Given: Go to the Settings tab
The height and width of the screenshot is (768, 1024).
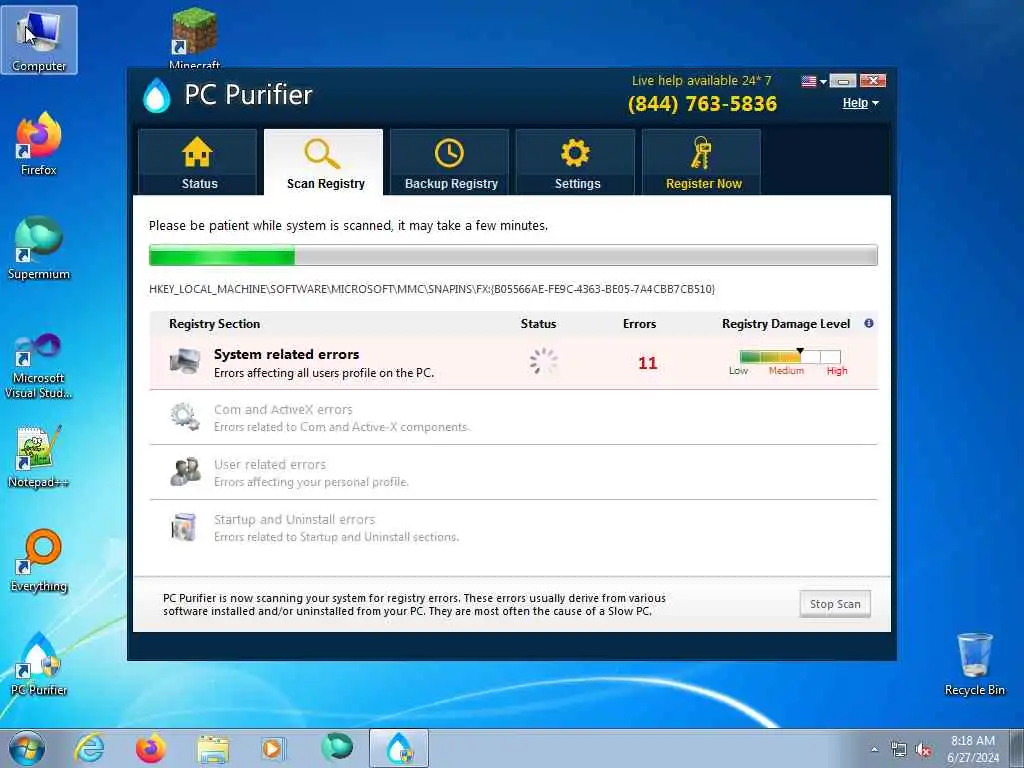Looking at the screenshot, I should (575, 162).
